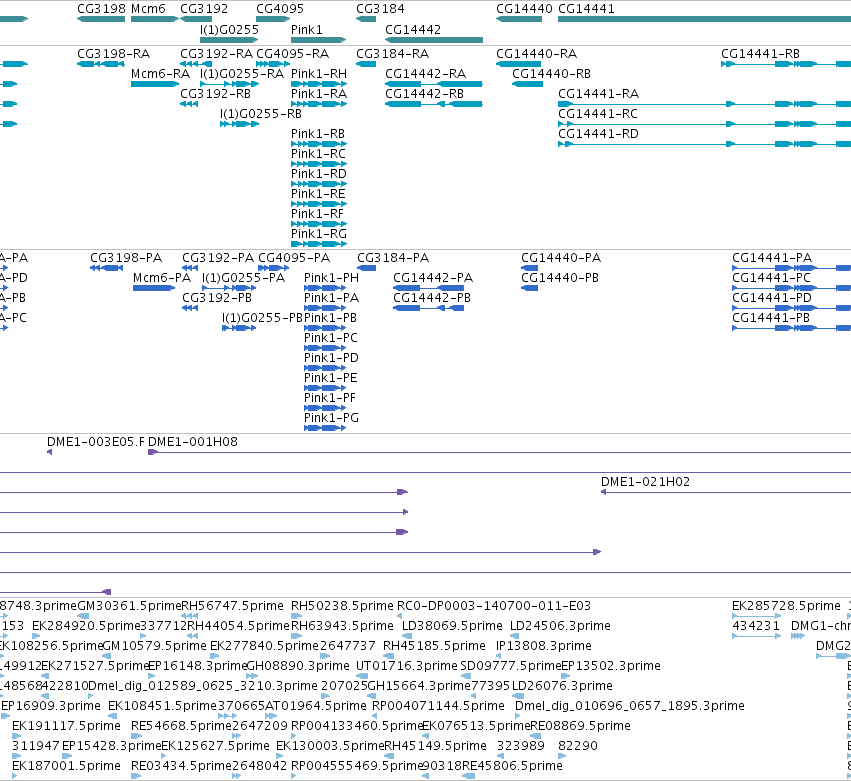Select the Mcm6-RA transcript label
Image resolution: width=851 pixels, height=781 pixels.
tap(160, 73)
